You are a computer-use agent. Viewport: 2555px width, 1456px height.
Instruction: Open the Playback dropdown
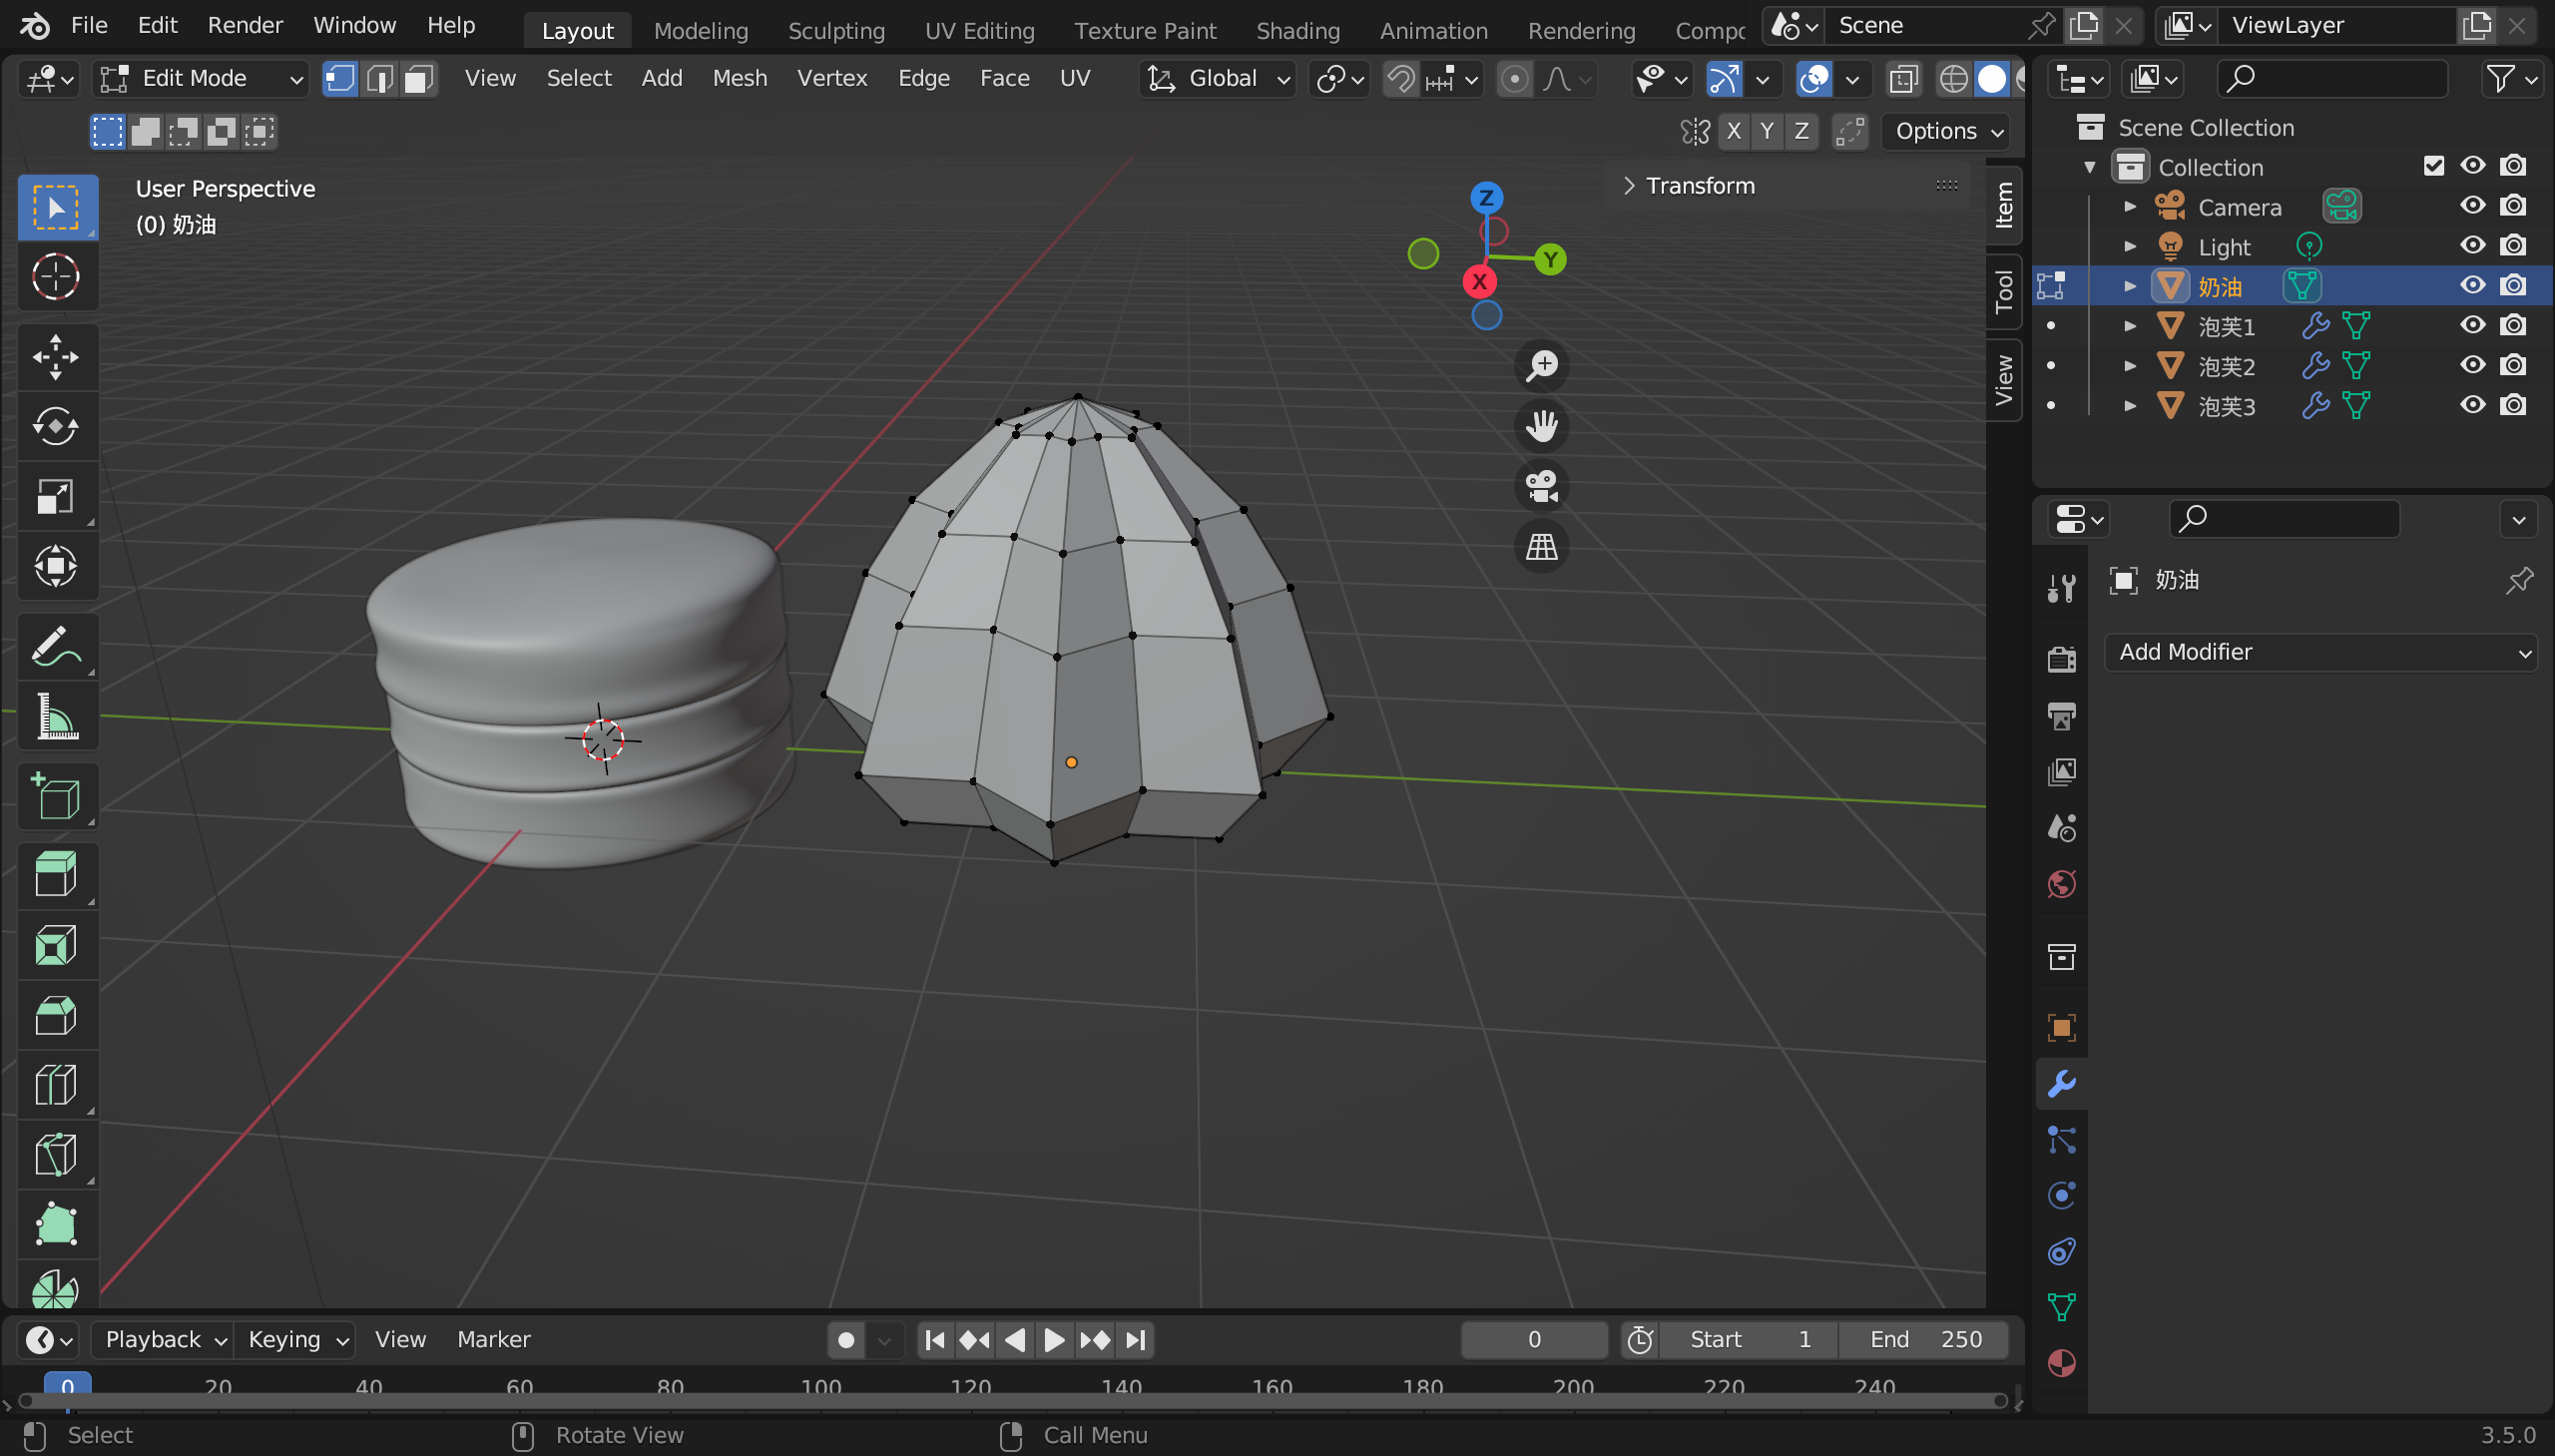[163, 1339]
